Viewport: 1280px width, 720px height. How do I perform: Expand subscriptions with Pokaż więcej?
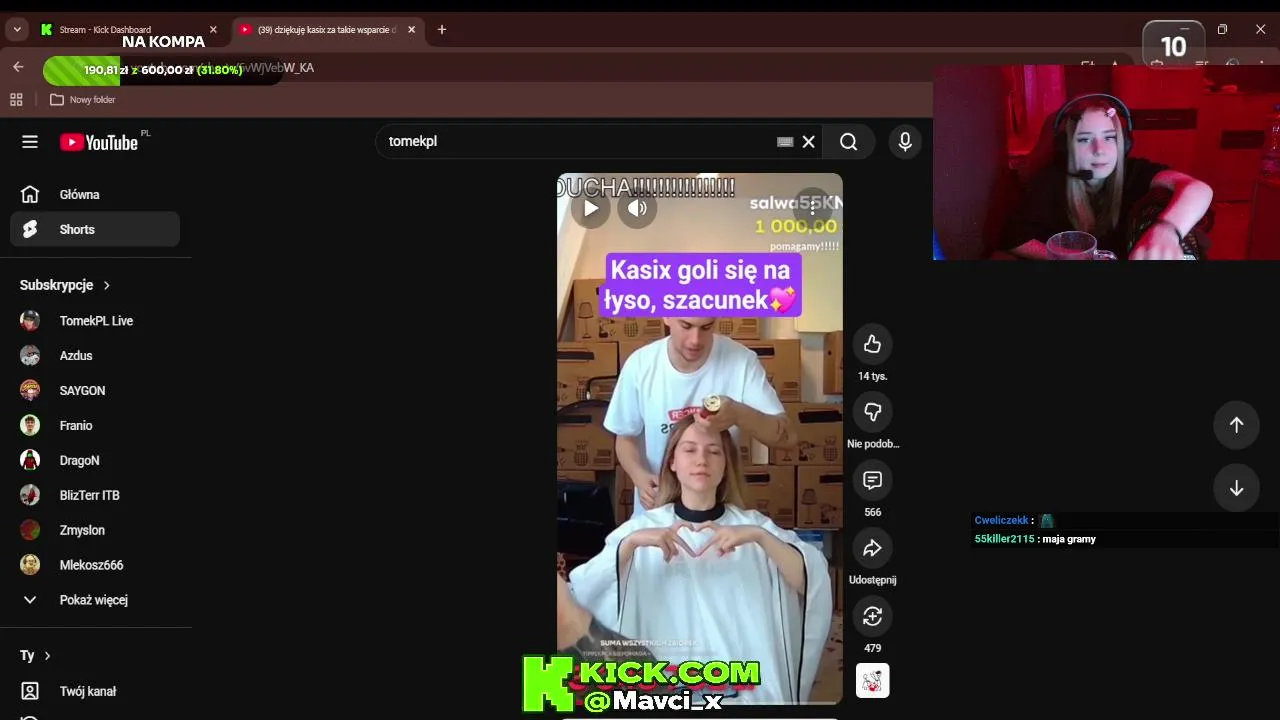point(95,600)
